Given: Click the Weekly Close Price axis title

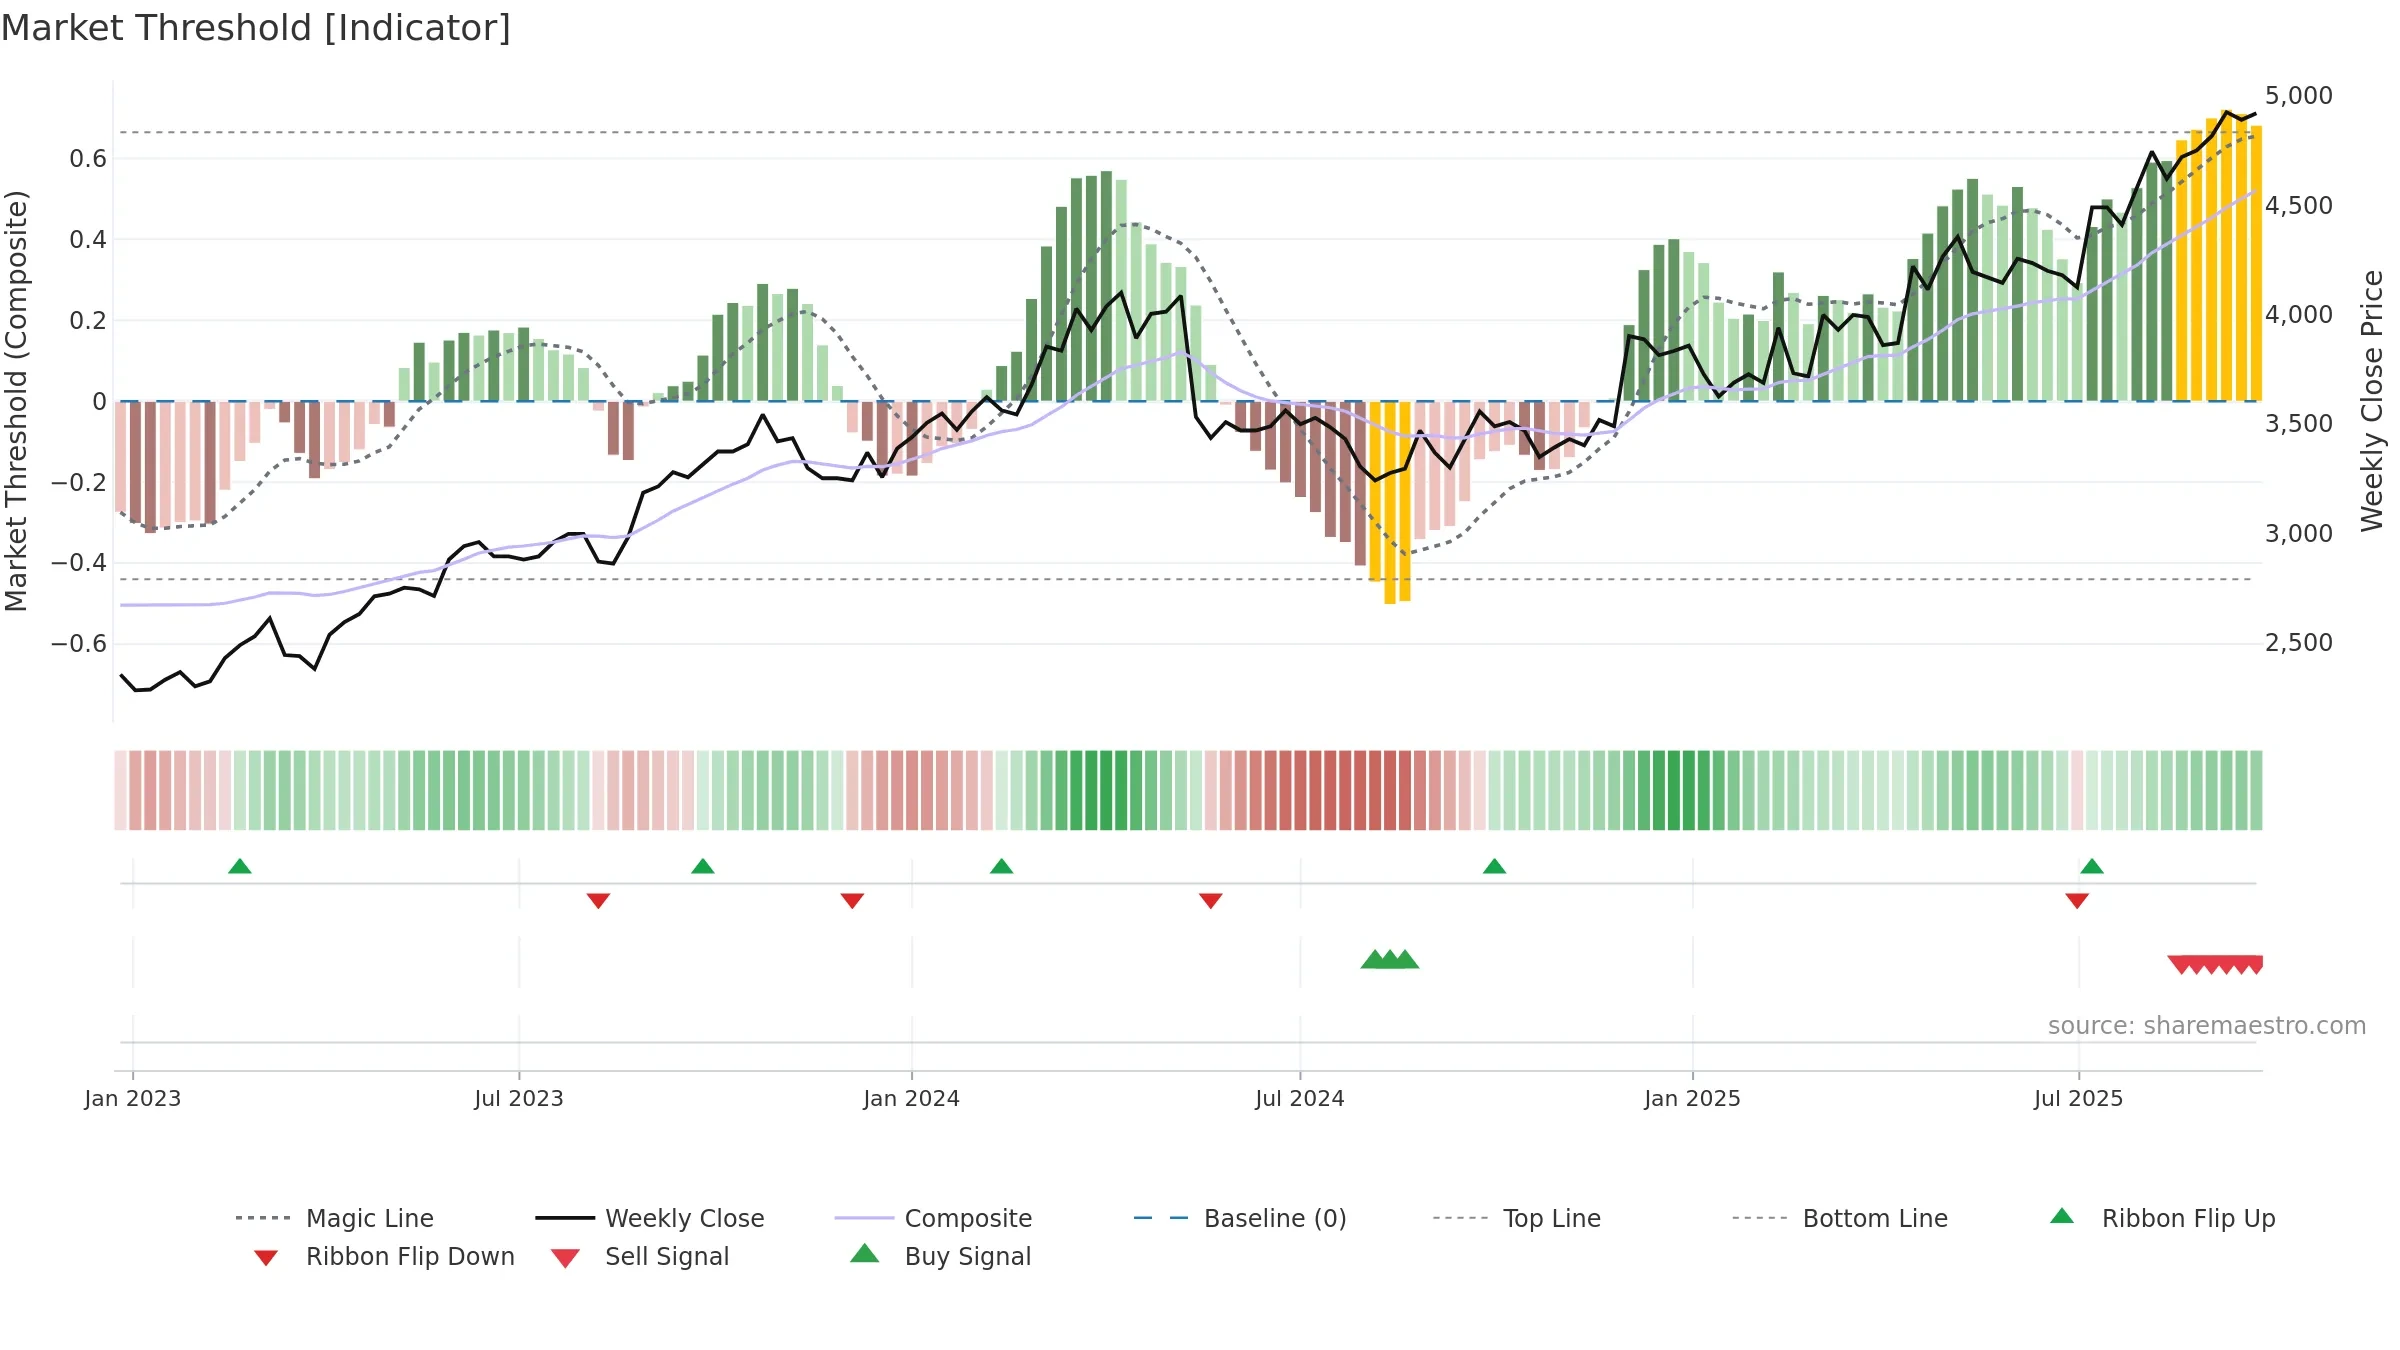Looking at the screenshot, I should [x=2372, y=400].
